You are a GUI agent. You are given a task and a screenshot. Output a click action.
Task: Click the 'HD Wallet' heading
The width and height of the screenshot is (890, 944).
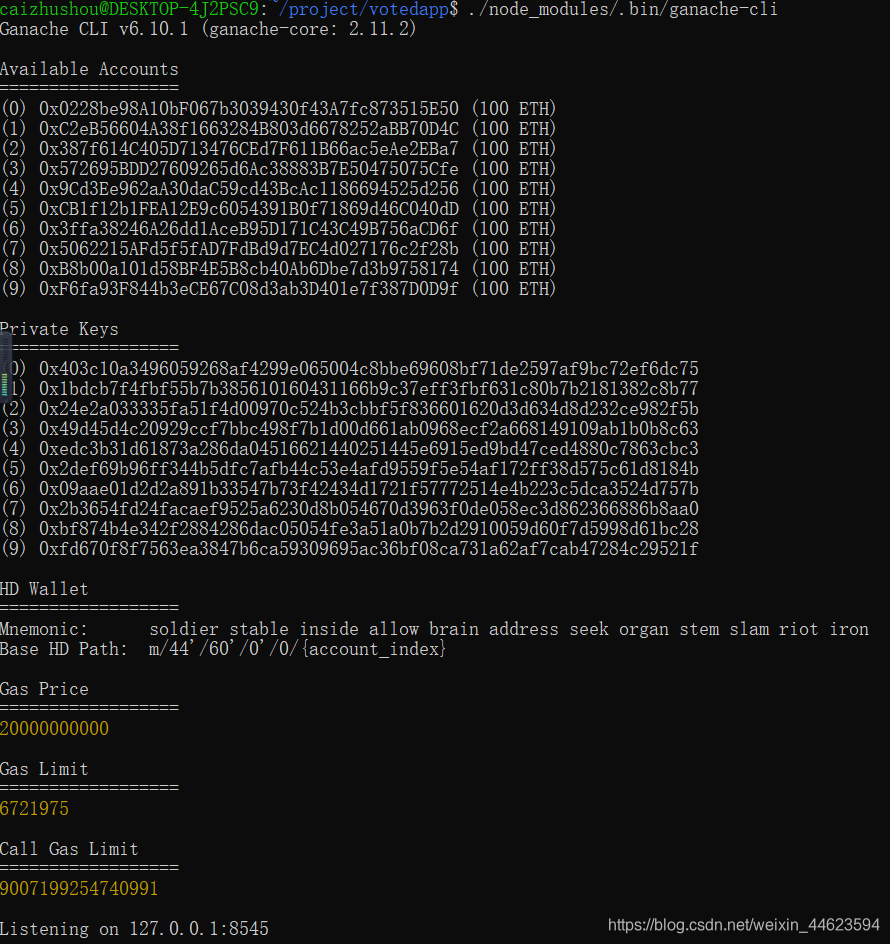[44, 589]
